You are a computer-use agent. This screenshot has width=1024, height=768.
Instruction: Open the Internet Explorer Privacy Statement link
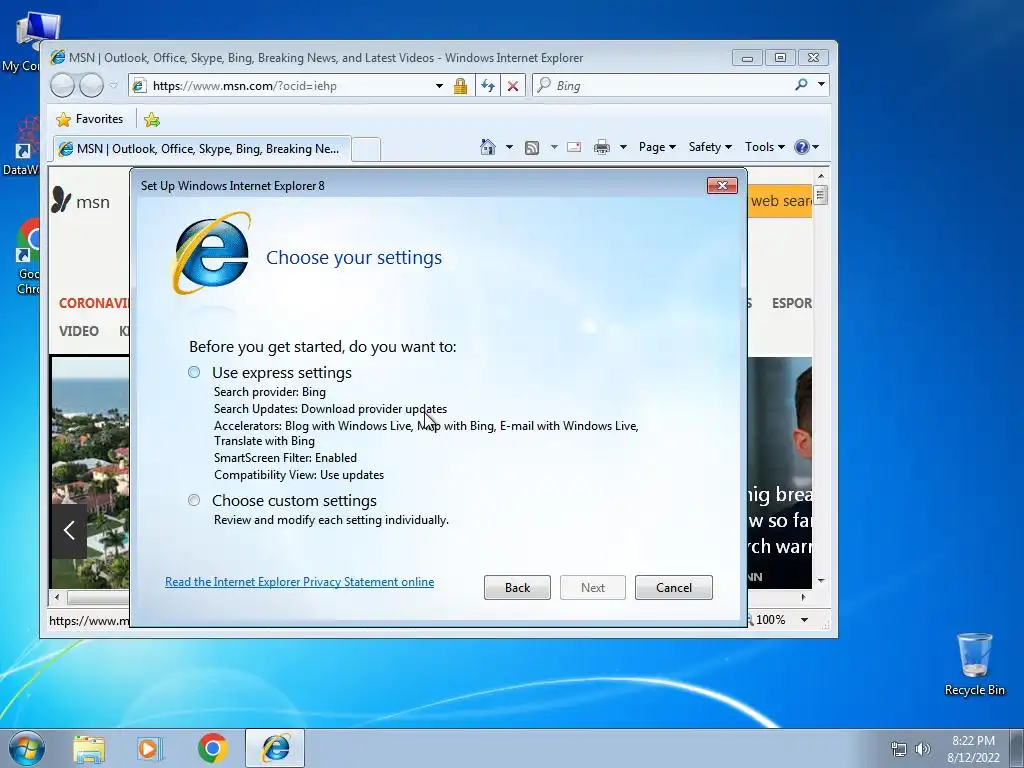(x=299, y=582)
